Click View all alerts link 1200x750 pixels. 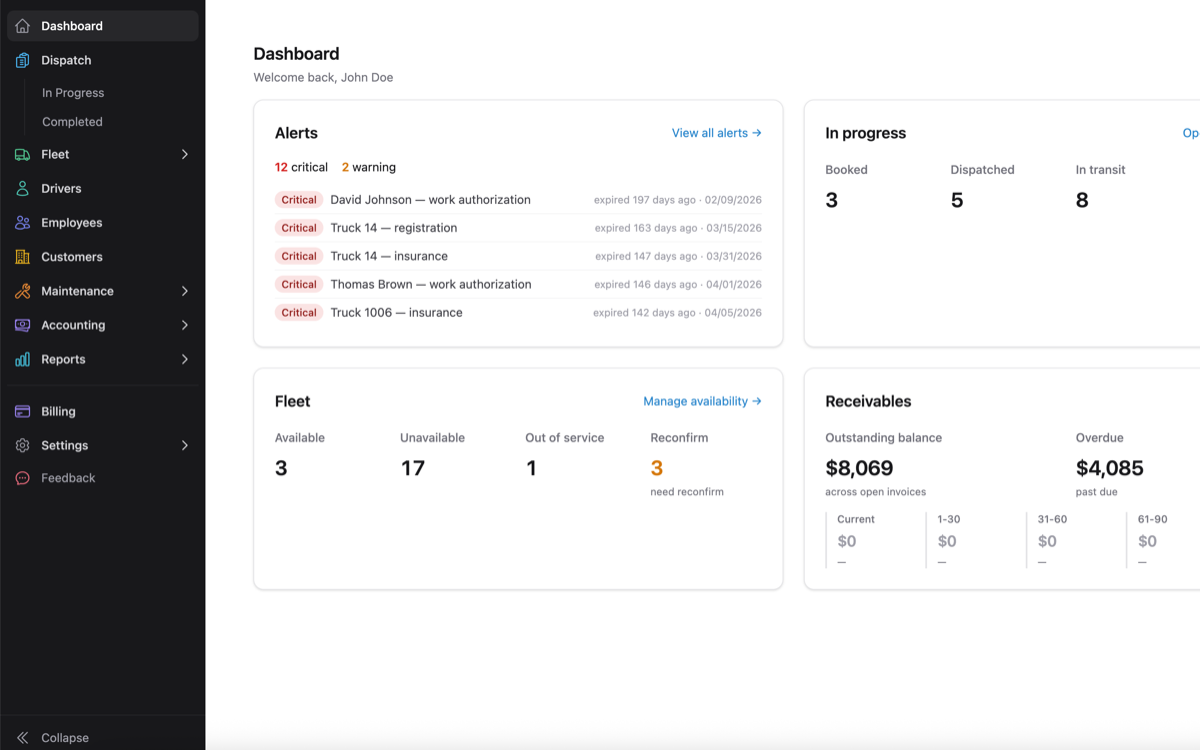click(716, 133)
